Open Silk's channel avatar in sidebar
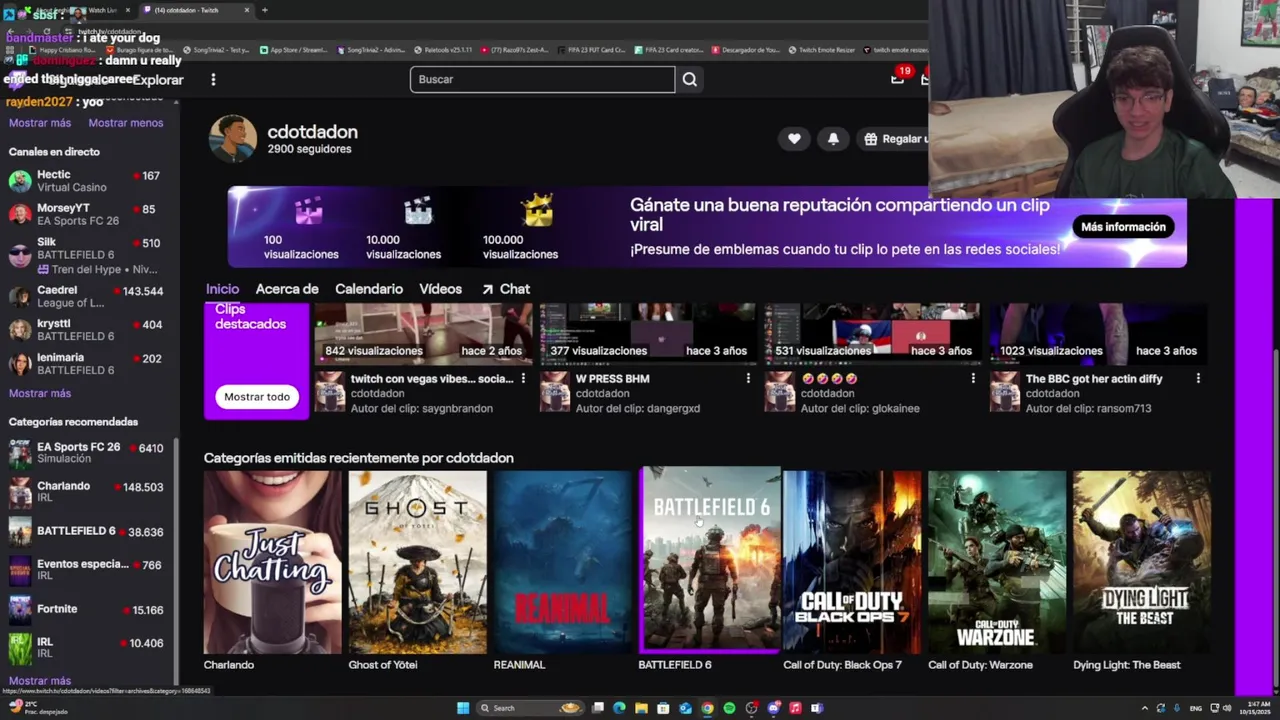The height and width of the screenshot is (720, 1280). tap(20, 255)
